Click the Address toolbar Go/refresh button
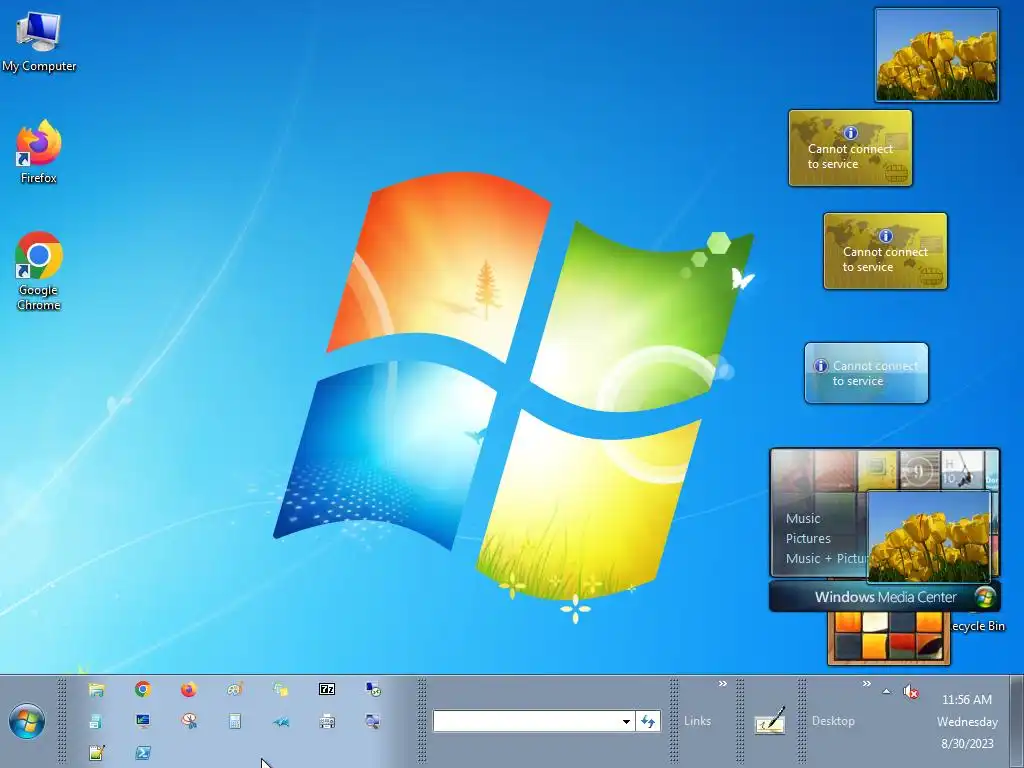 click(648, 722)
